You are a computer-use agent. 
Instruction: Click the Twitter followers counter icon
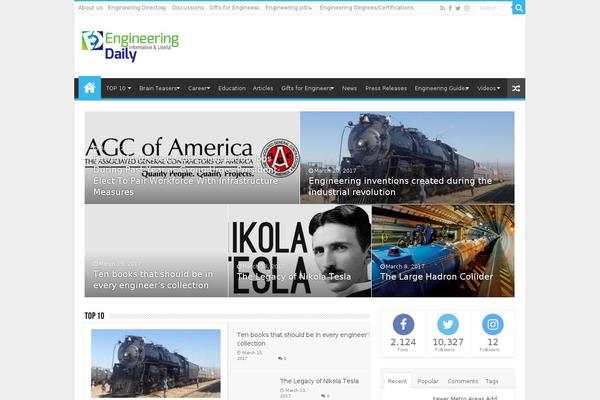pos(448,324)
